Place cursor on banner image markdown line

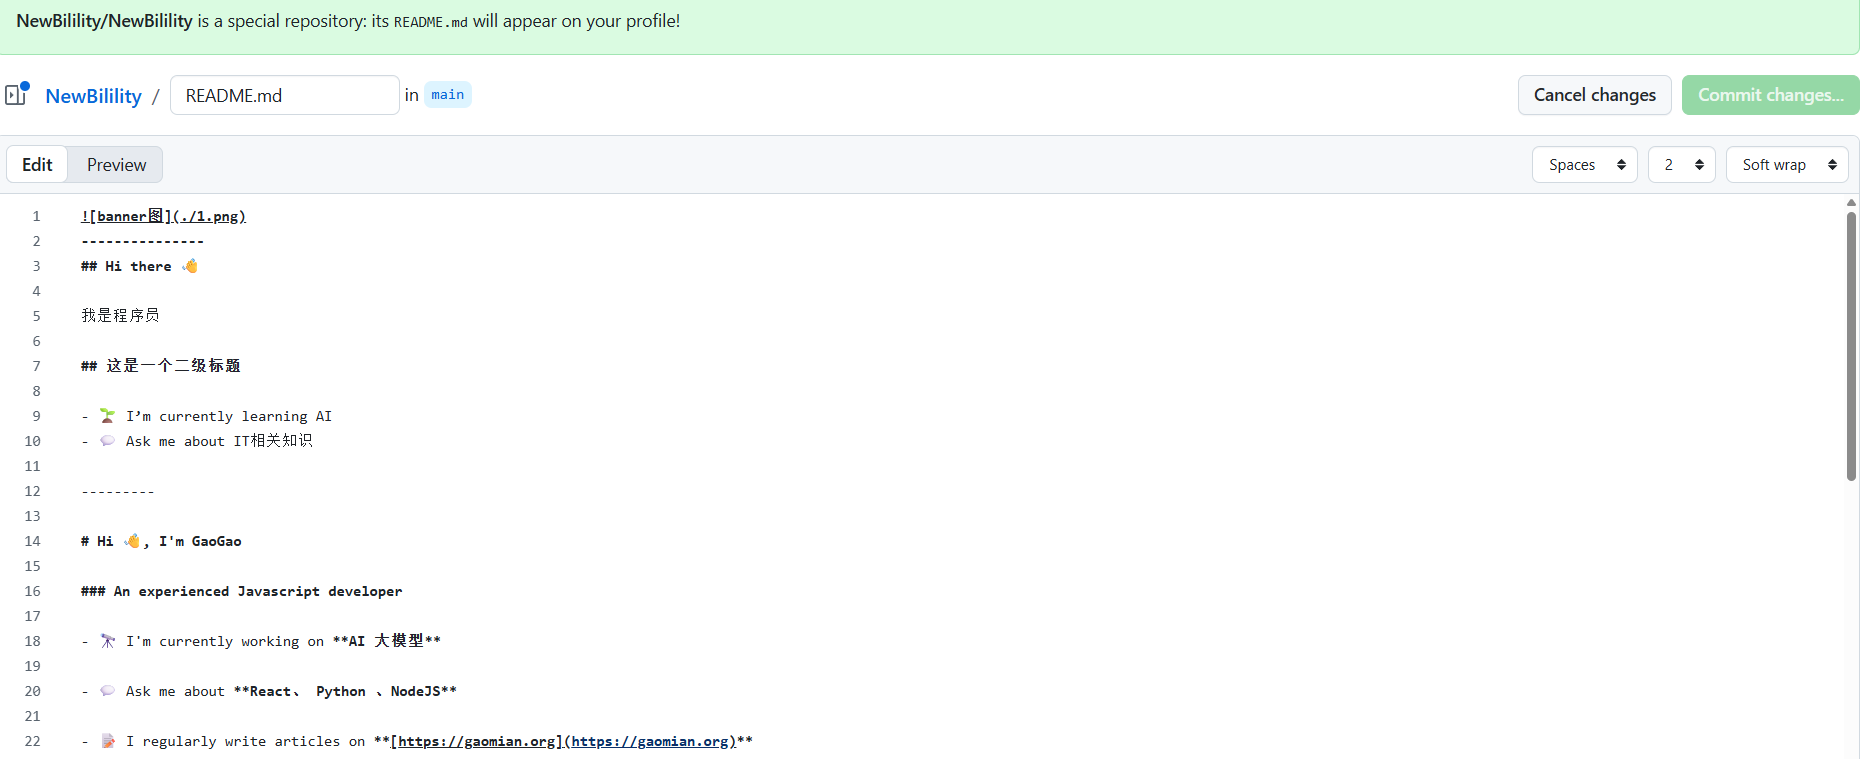tap(163, 216)
